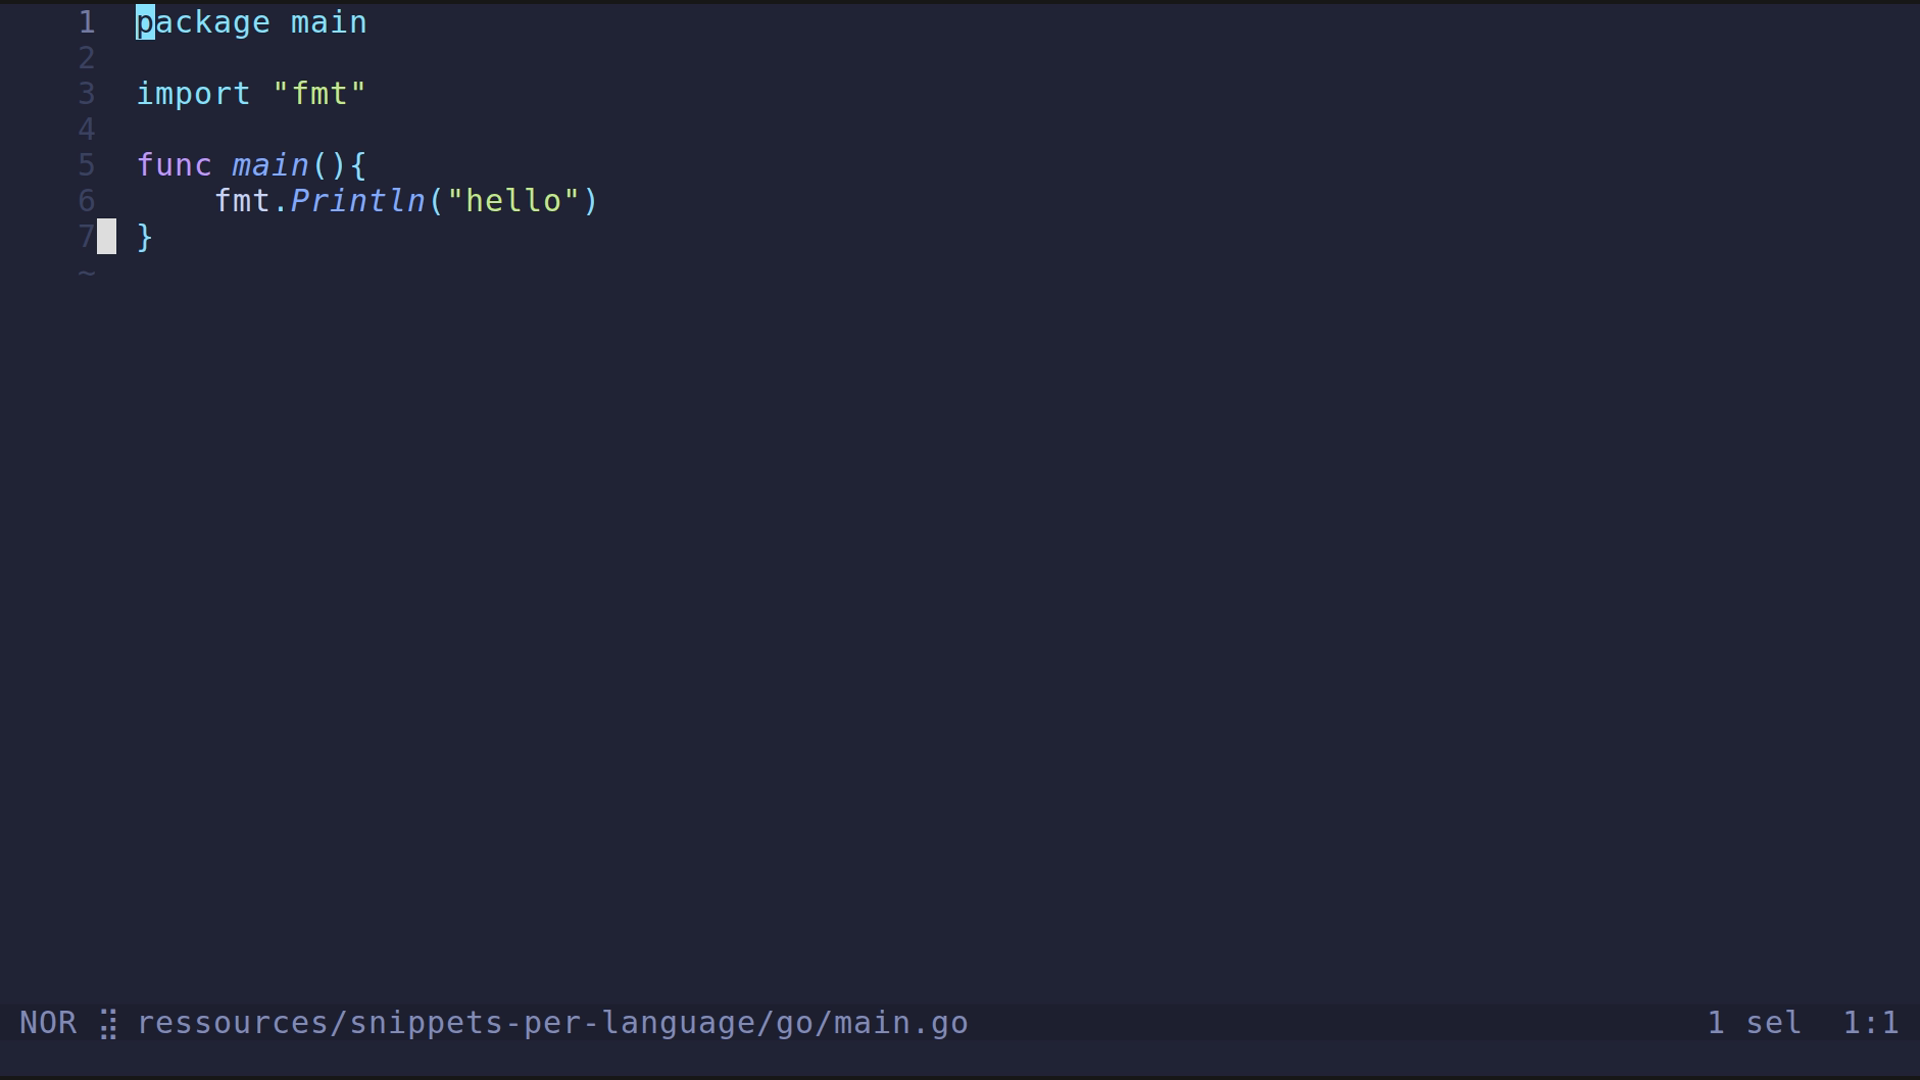The image size is (1920, 1080).
Task: Click line number 6 in the gutter
Action: point(87,201)
